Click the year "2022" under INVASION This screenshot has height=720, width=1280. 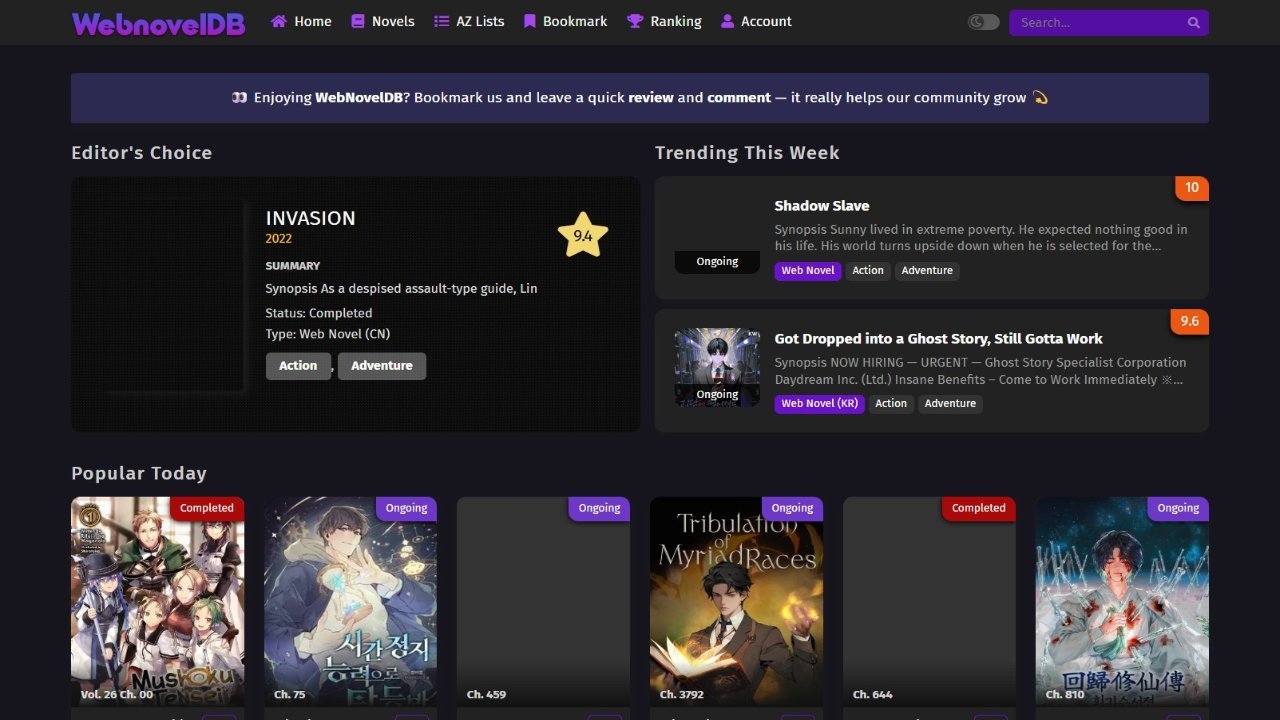click(x=279, y=239)
